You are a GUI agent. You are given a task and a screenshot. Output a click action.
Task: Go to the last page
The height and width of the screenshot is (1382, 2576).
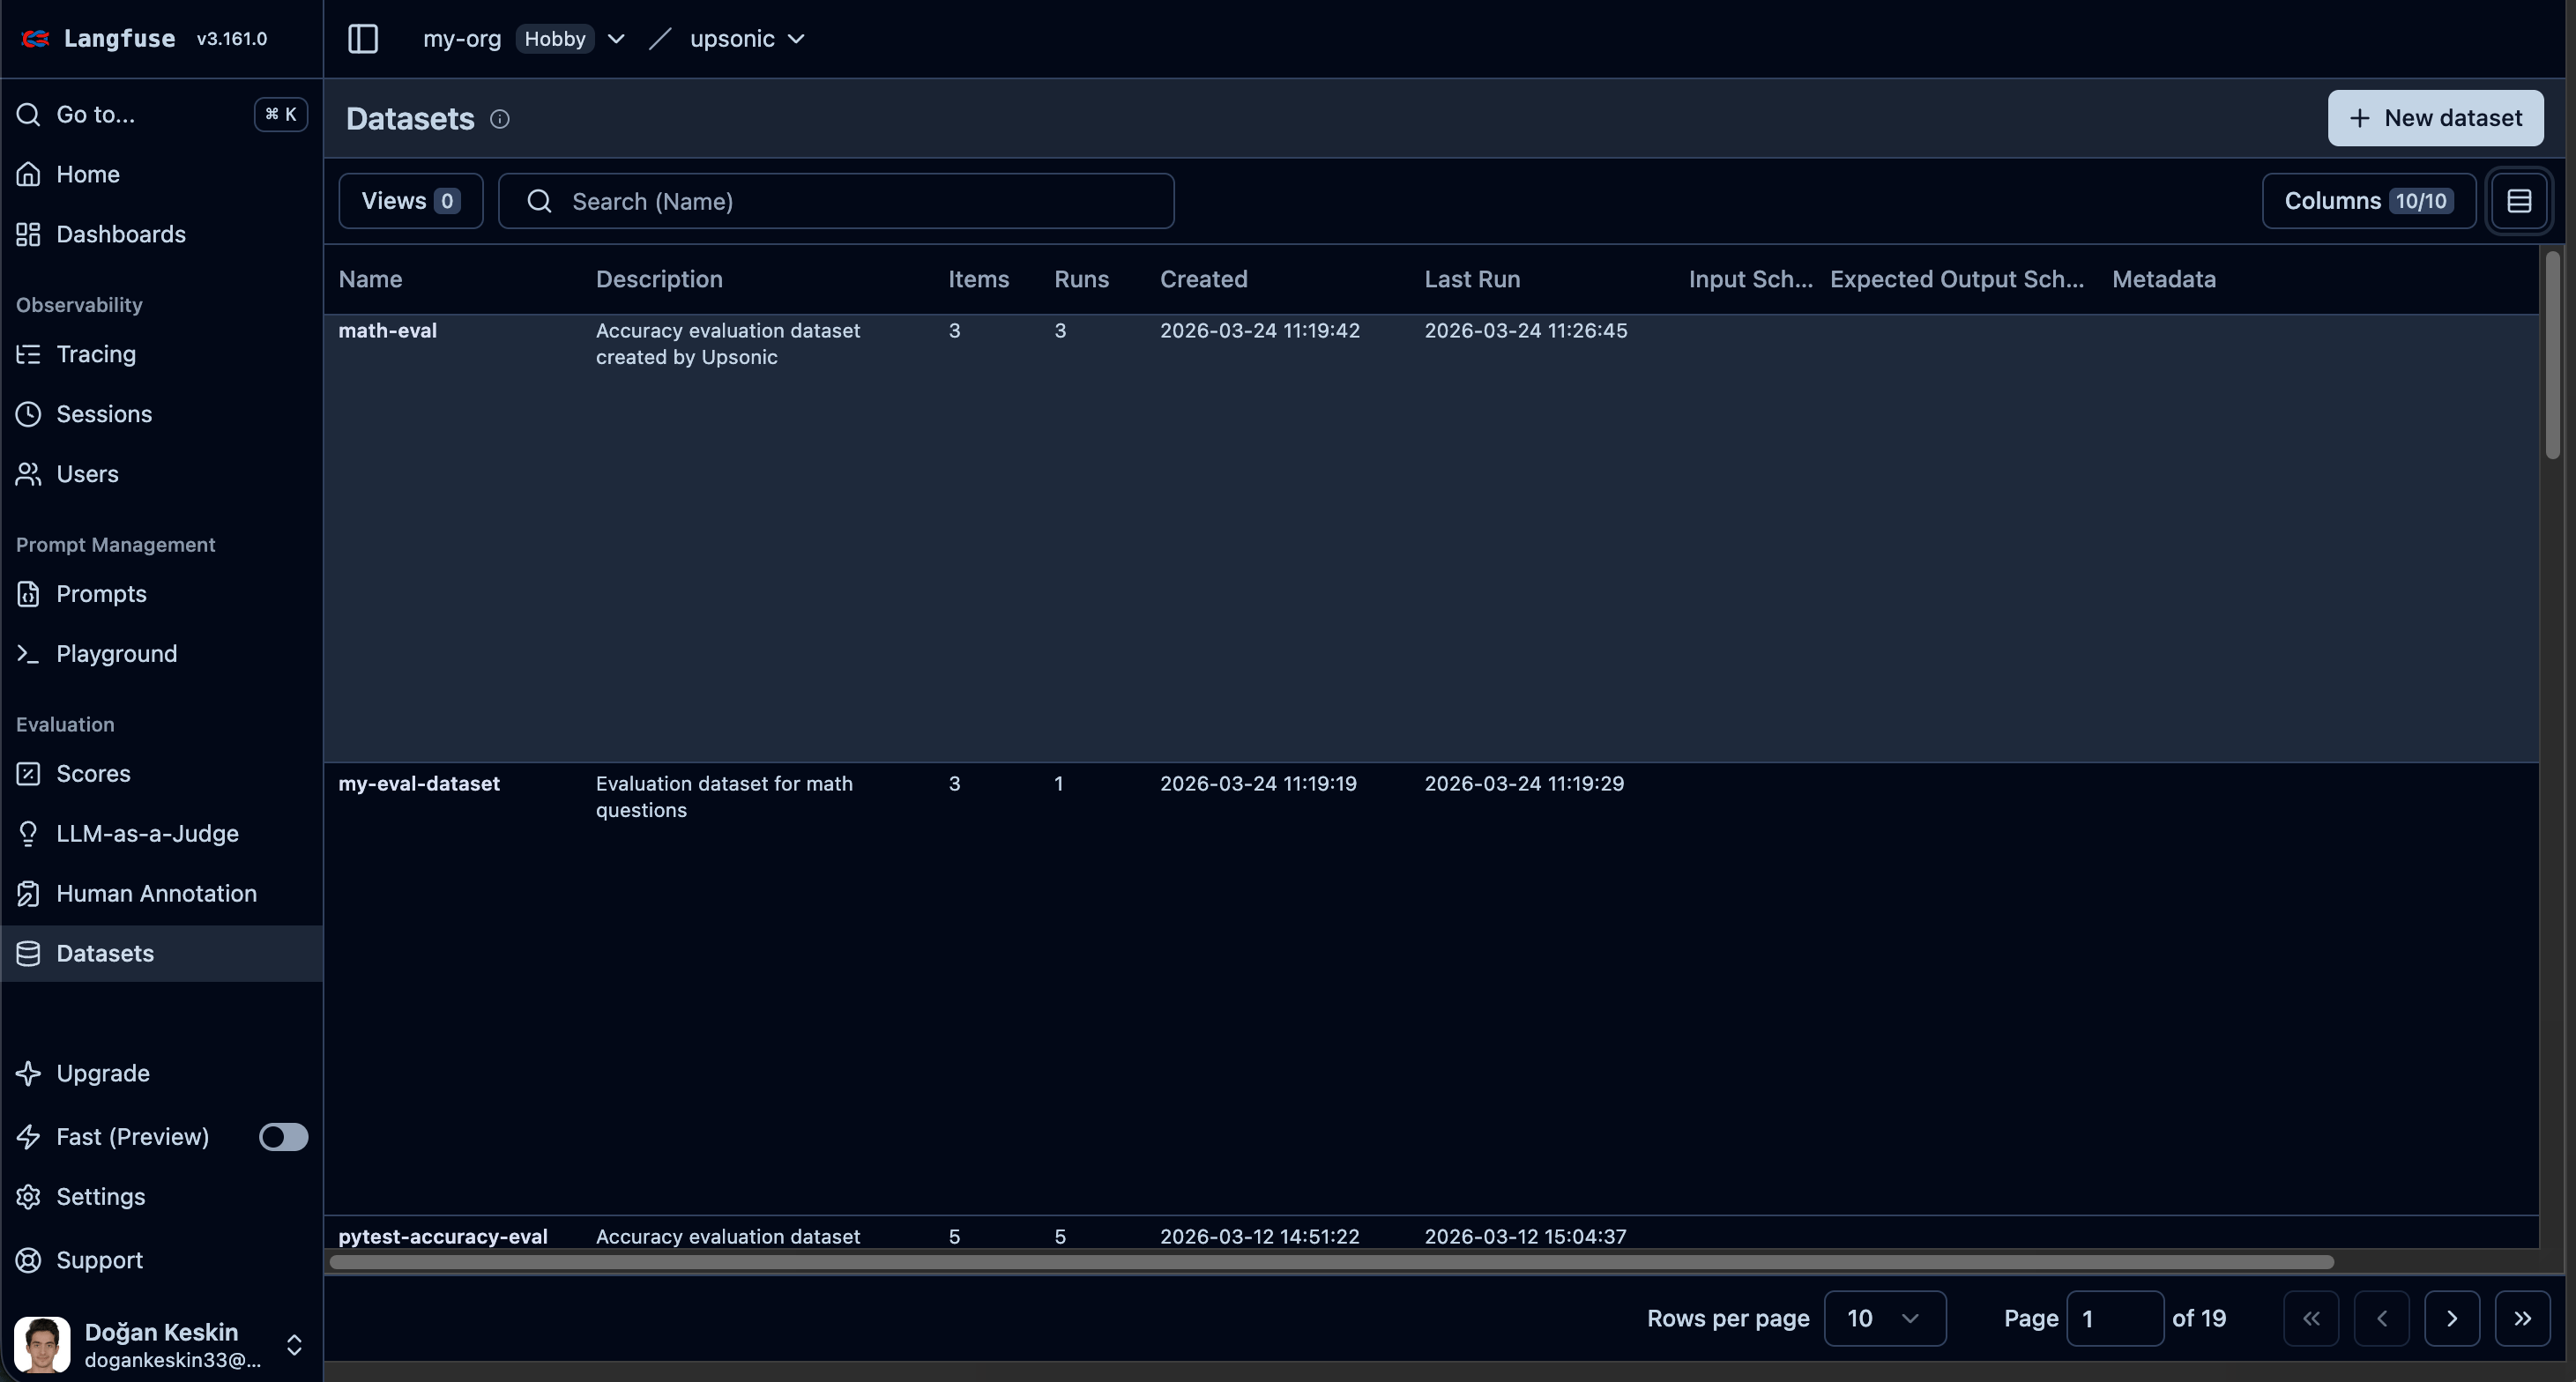tap(2522, 1318)
